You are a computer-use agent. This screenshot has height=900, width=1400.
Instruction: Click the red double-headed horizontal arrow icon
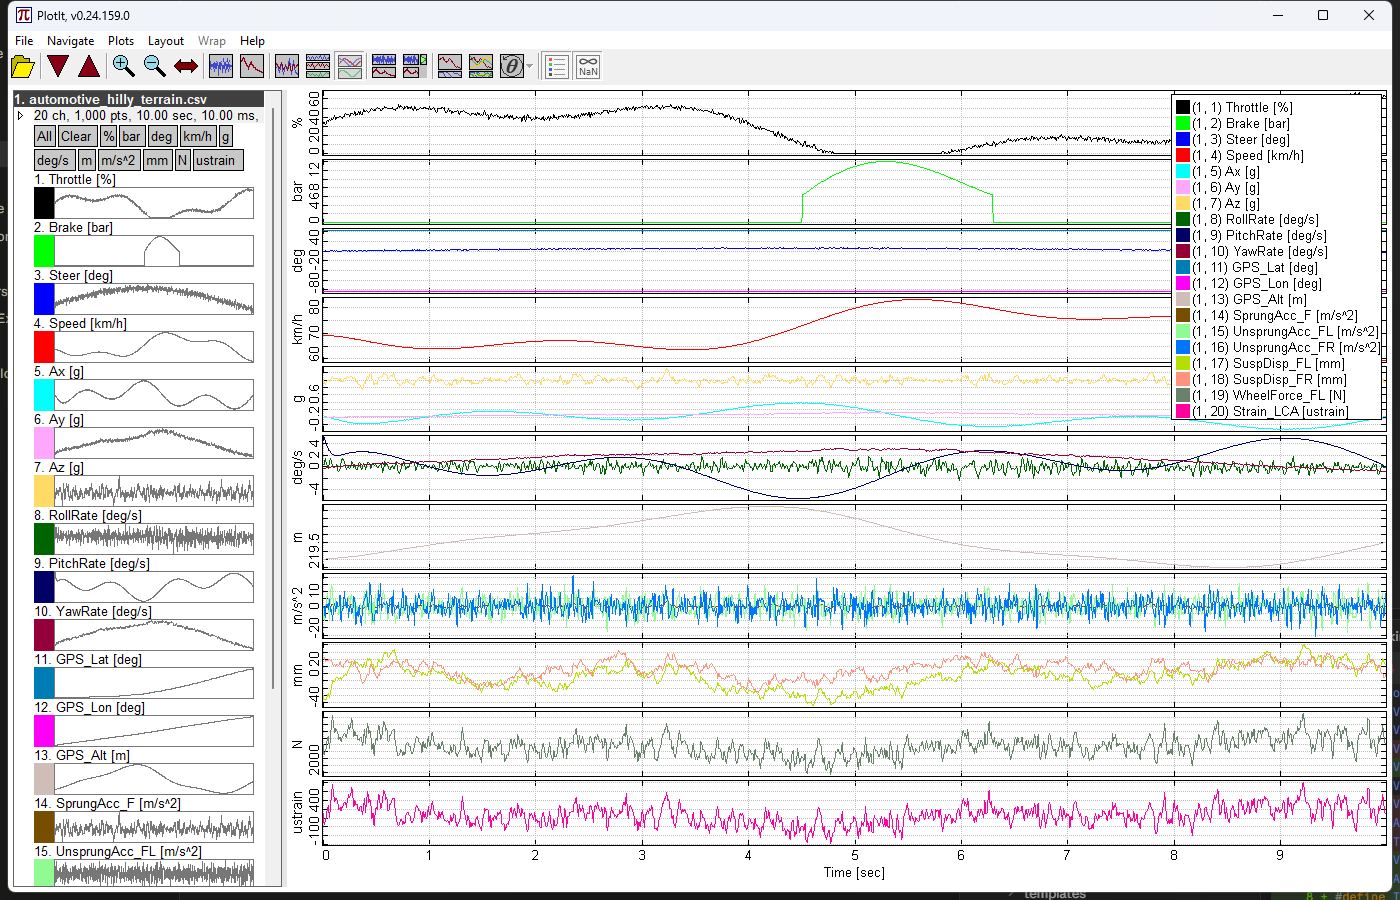click(186, 67)
